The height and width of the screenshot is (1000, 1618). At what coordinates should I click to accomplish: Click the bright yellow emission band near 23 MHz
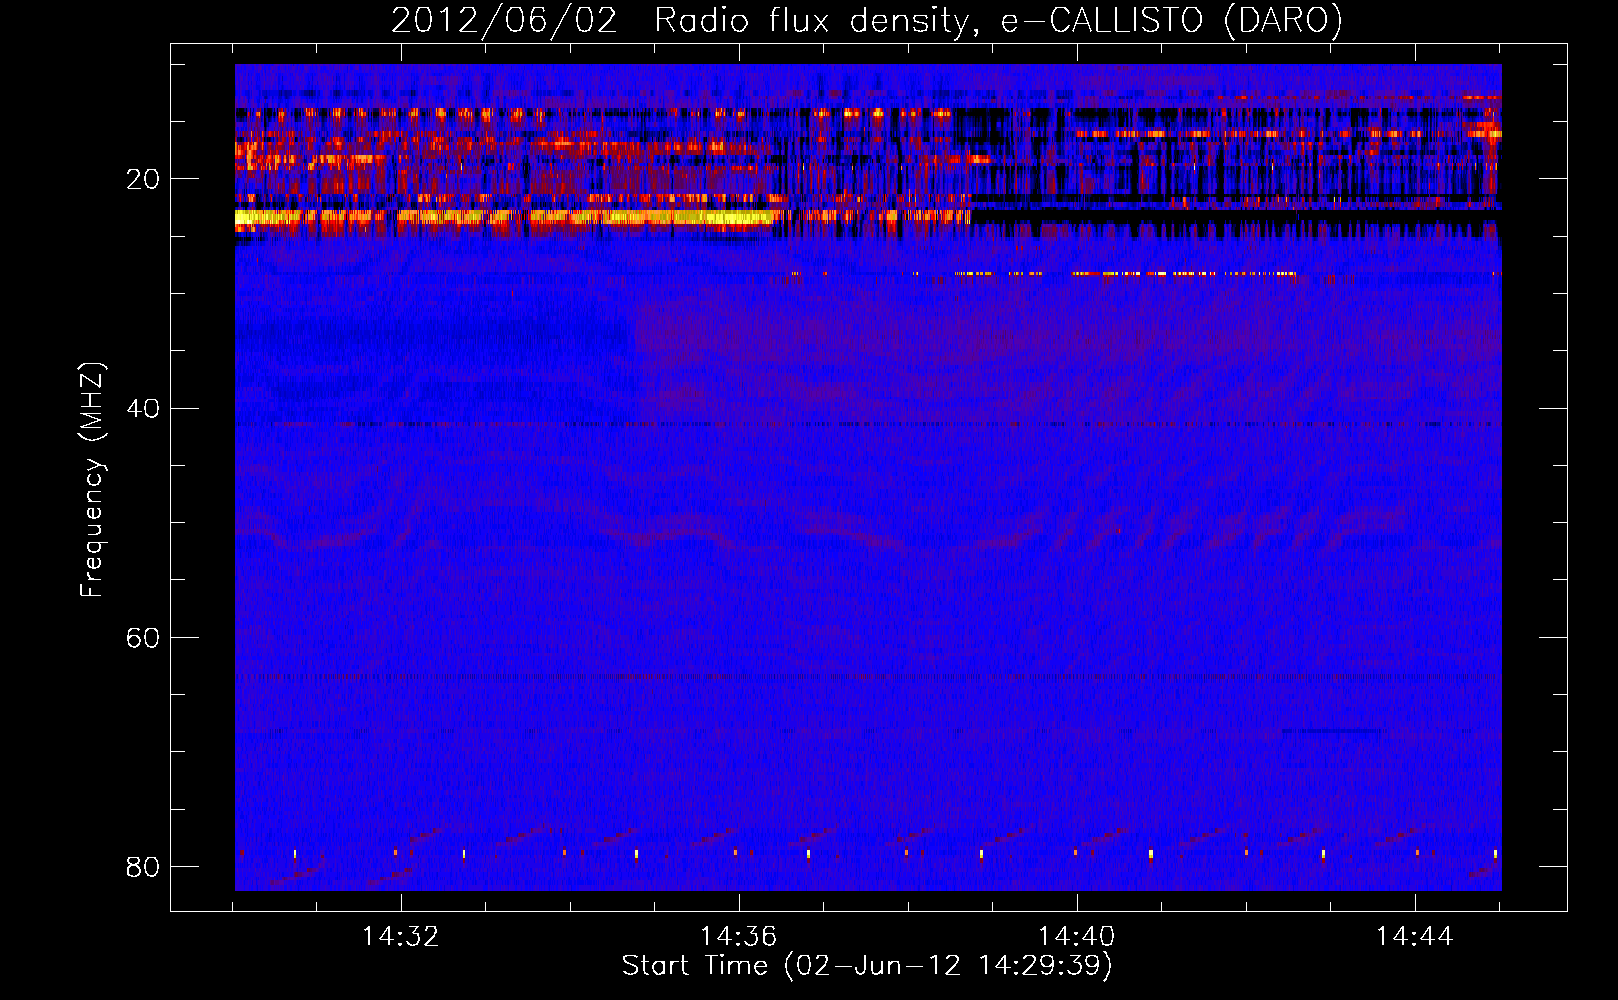click(505, 217)
